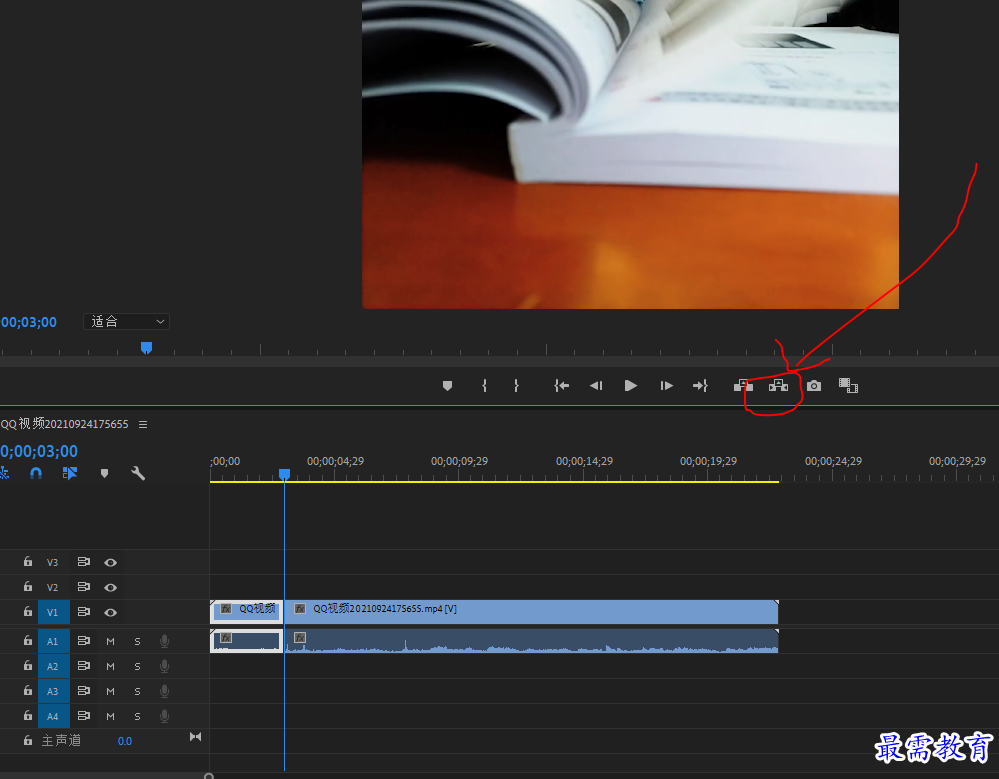The height and width of the screenshot is (779, 999).
Task: Toggle sync lock on V2
Action: [x=83, y=587]
